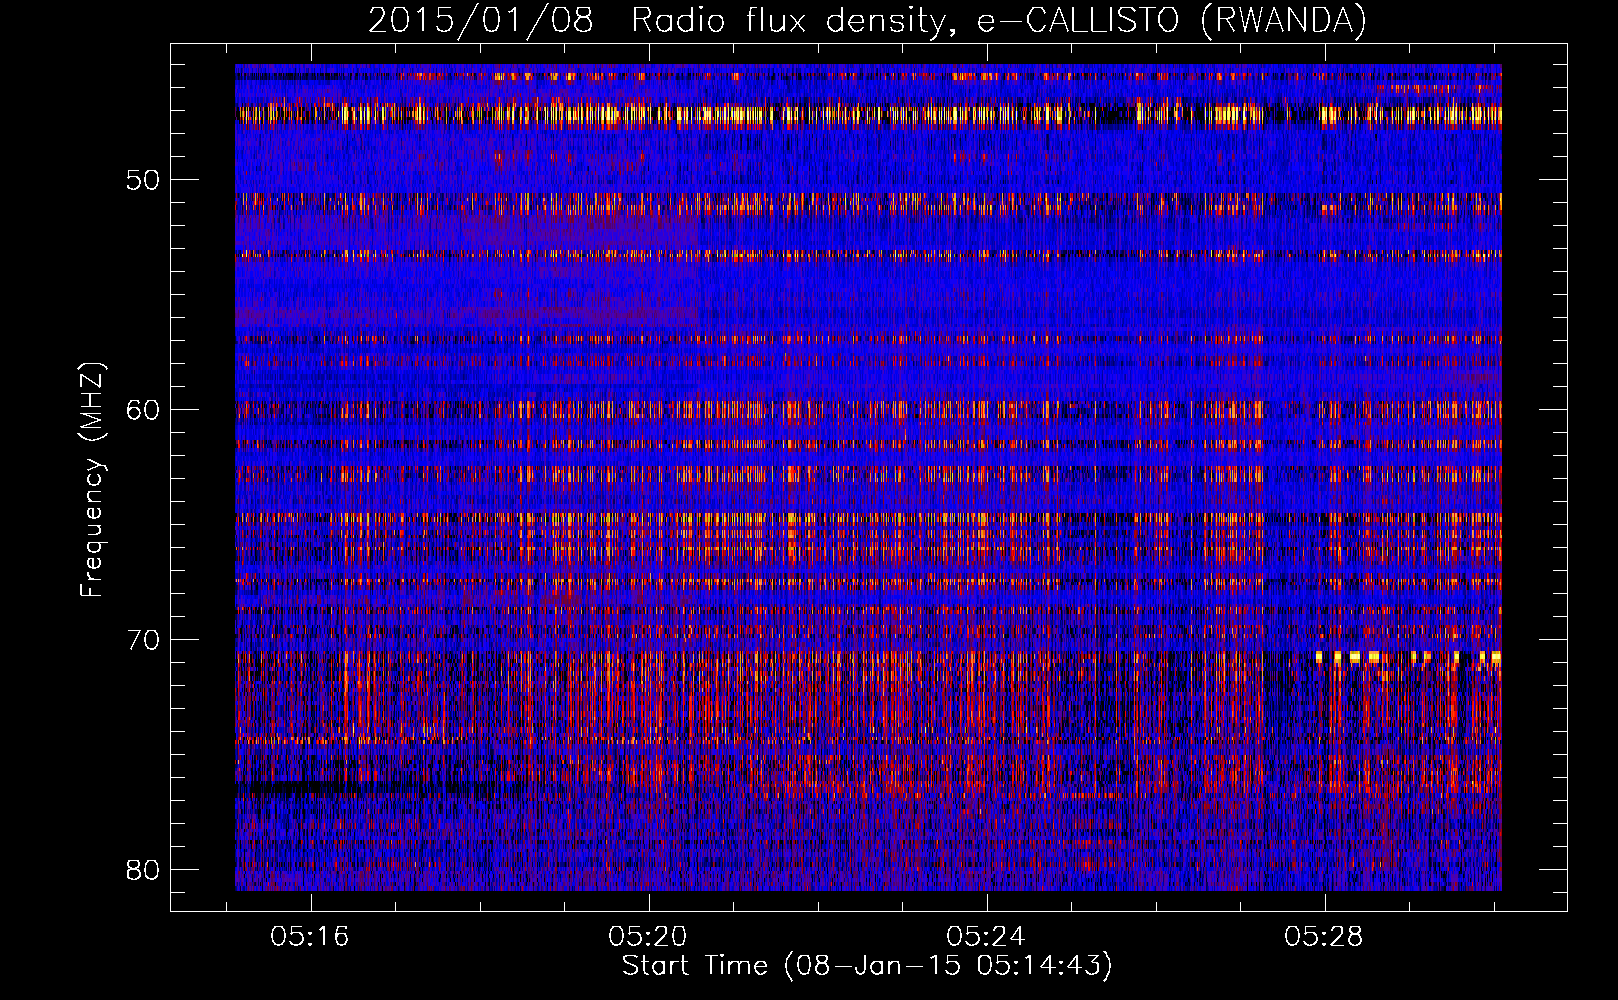
Task: Select the 60 MHz frequency tick label
Action: 143,410
